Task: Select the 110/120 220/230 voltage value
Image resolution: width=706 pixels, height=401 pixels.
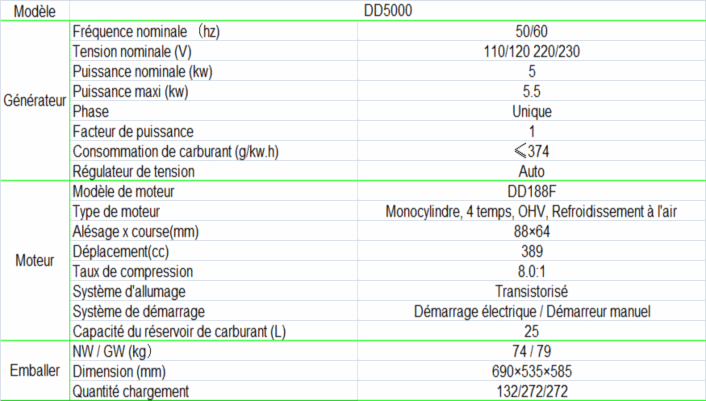Action: pyautogui.click(x=531, y=52)
